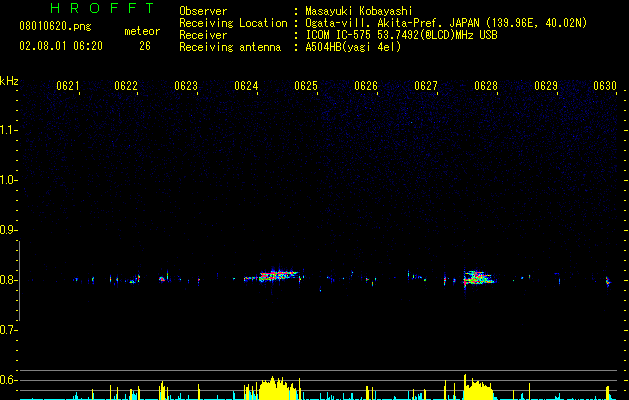629x400 pixels.
Task: Click the yellow power histogram peak near 0628
Action: [478, 388]
